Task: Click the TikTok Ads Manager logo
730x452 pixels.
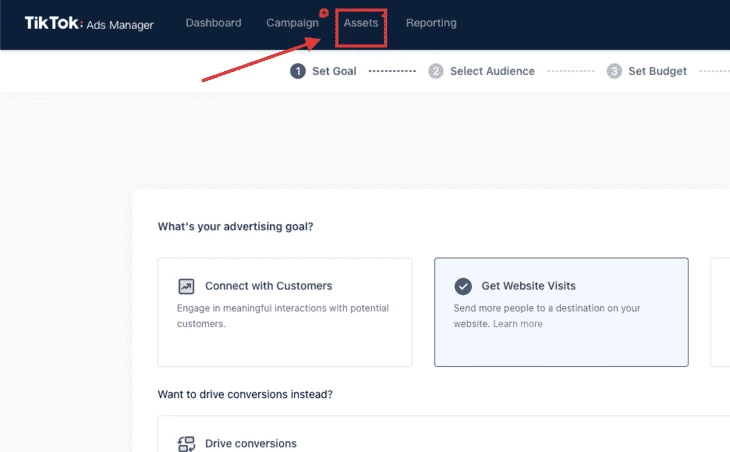Action: [89, 23]
